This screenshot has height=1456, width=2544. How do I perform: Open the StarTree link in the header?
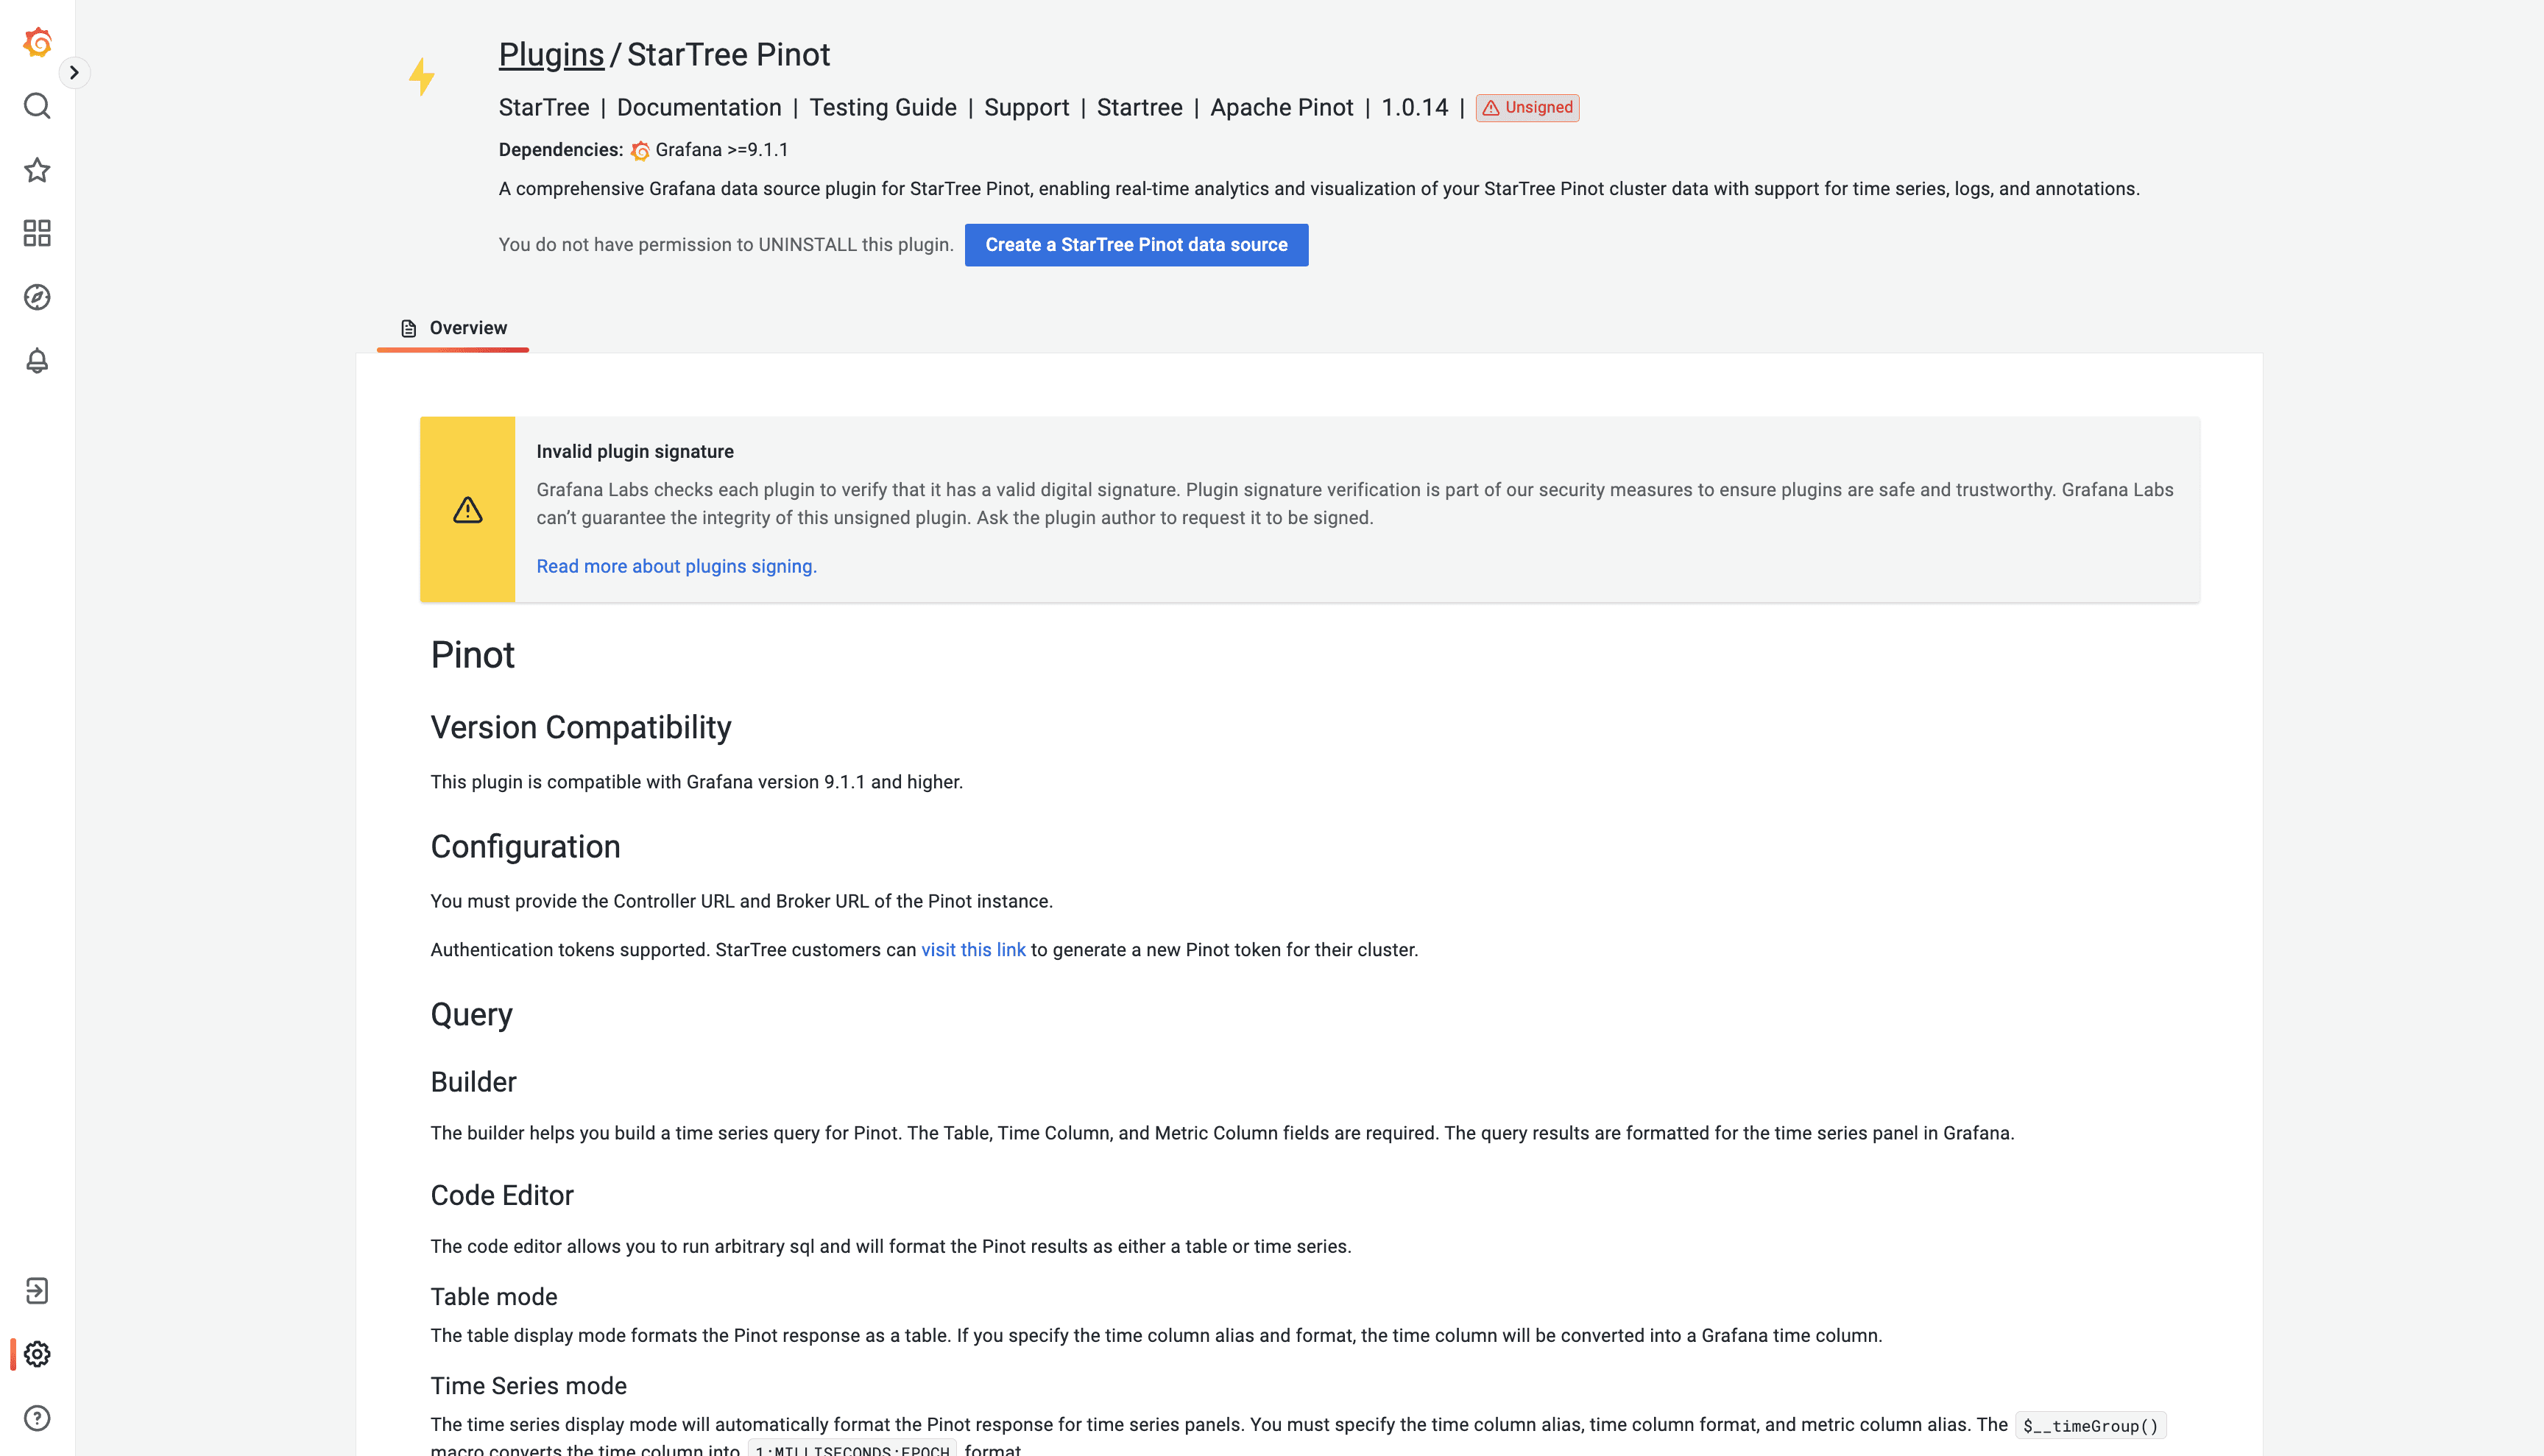(x=544, y=107)
